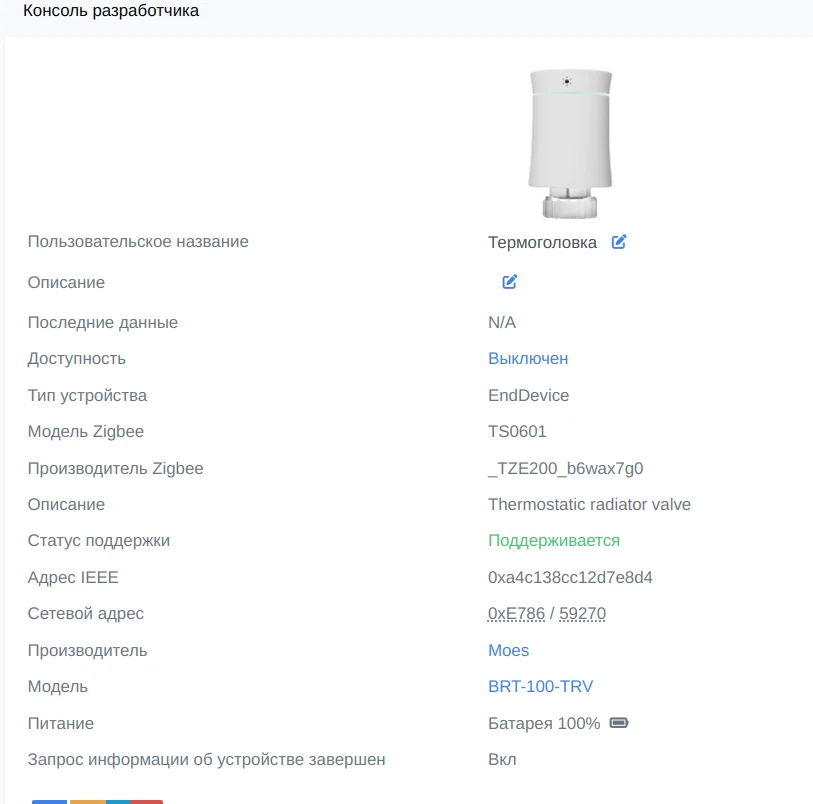Click the edit icon in the Описание row
The height and width of the screenshot is (804, 813).
[x=510, y=282]
